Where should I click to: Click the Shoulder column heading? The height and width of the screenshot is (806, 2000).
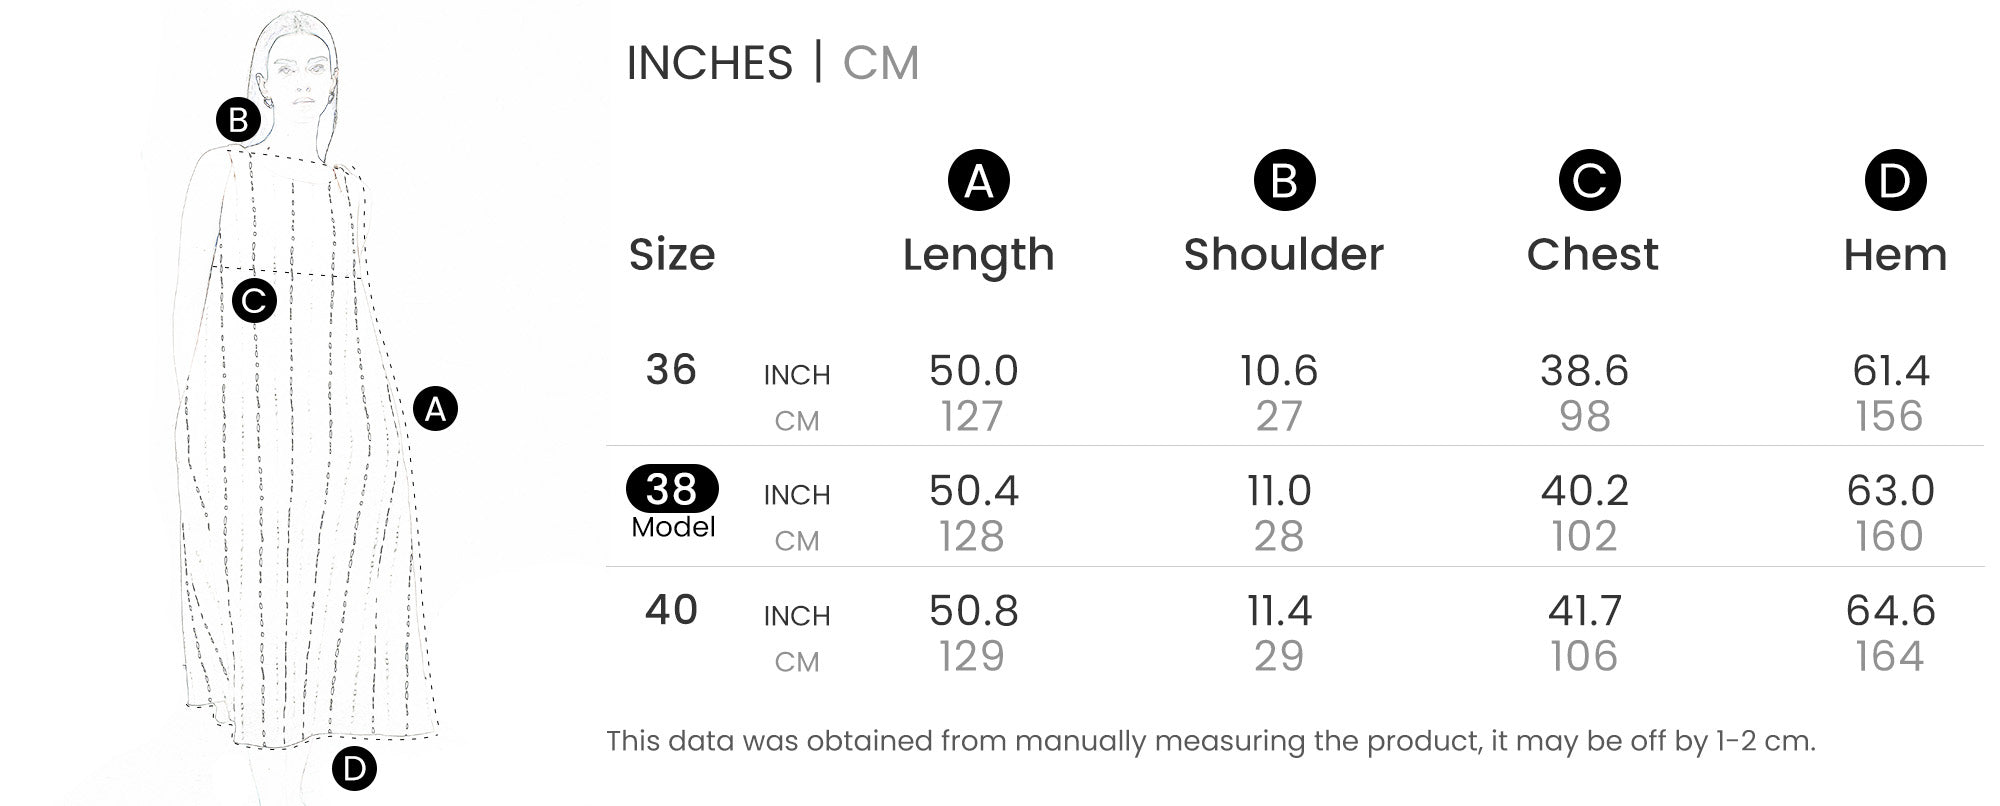tap(1284, 255)
